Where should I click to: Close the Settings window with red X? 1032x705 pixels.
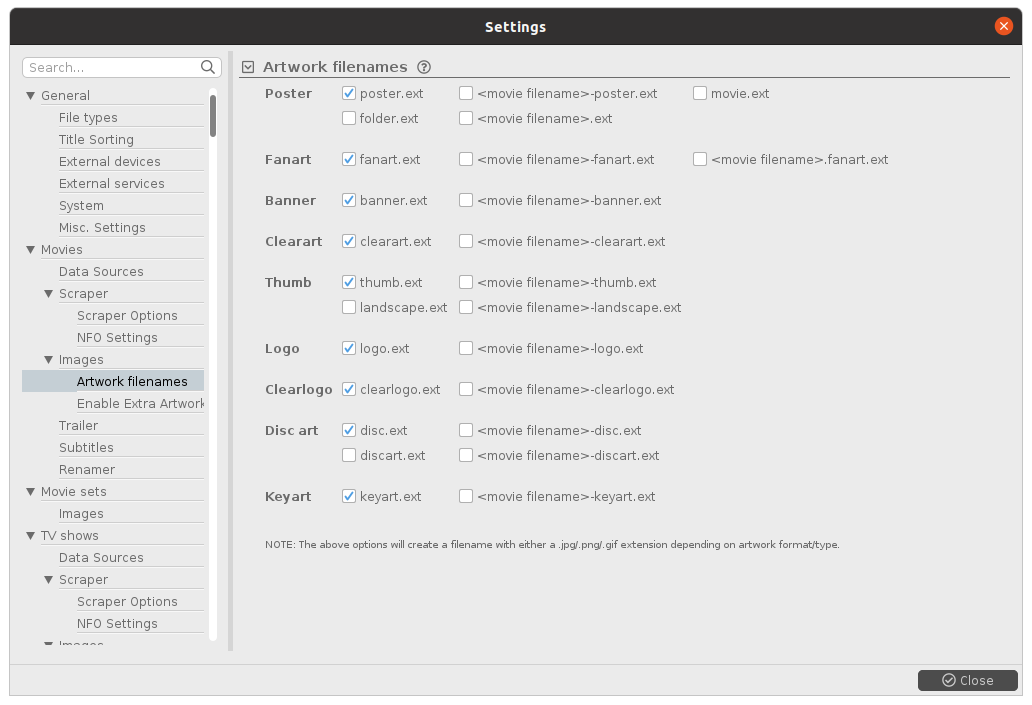pyautogui.click(x=1004, y=27)
